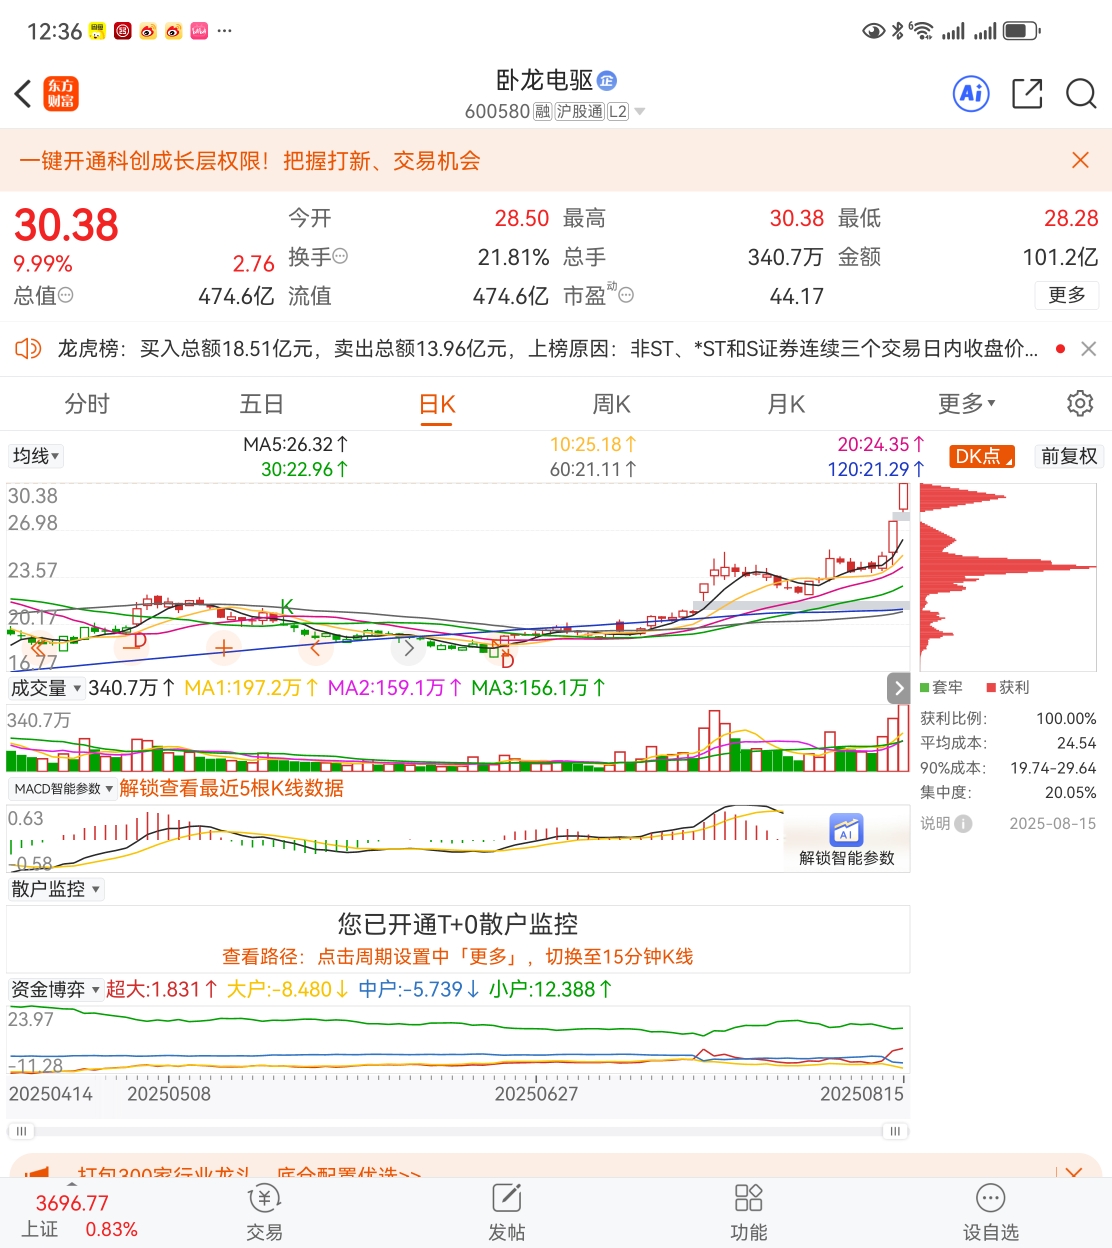Tap the back arrow icon
1112x1248 pixels.
[23, 94]
